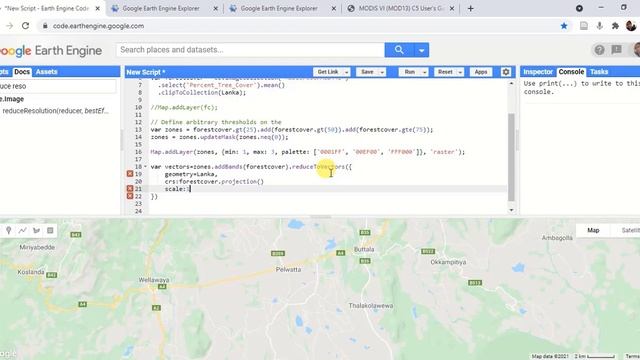Click the Okkampitiya label on the map
Screen dimensions: 640x360
point(448,262)
